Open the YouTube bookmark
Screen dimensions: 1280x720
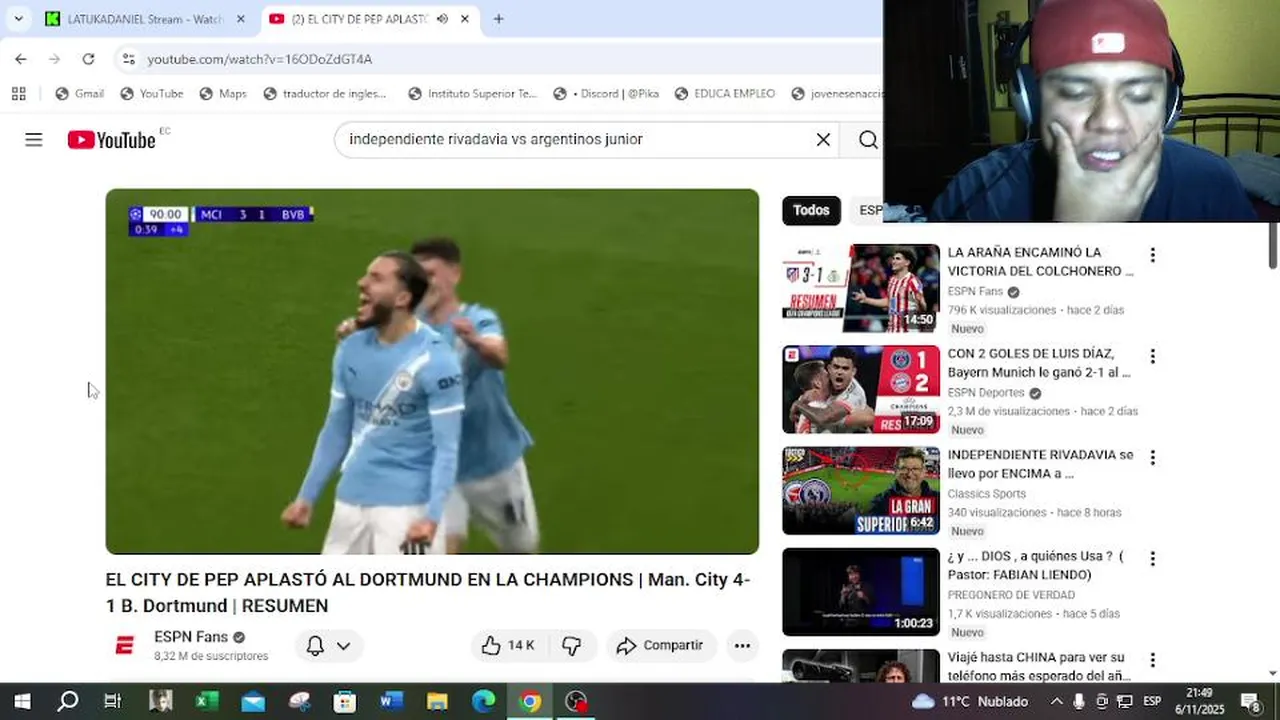click(x=152, y=93)
